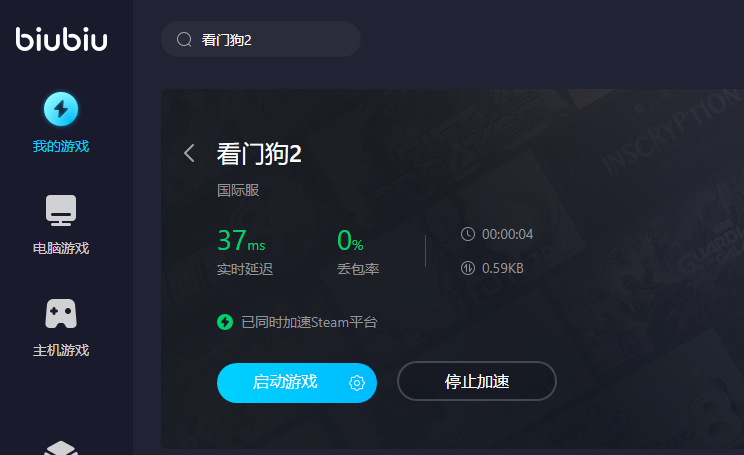Select the 国际服 server region label

click(x=238, y=190)
